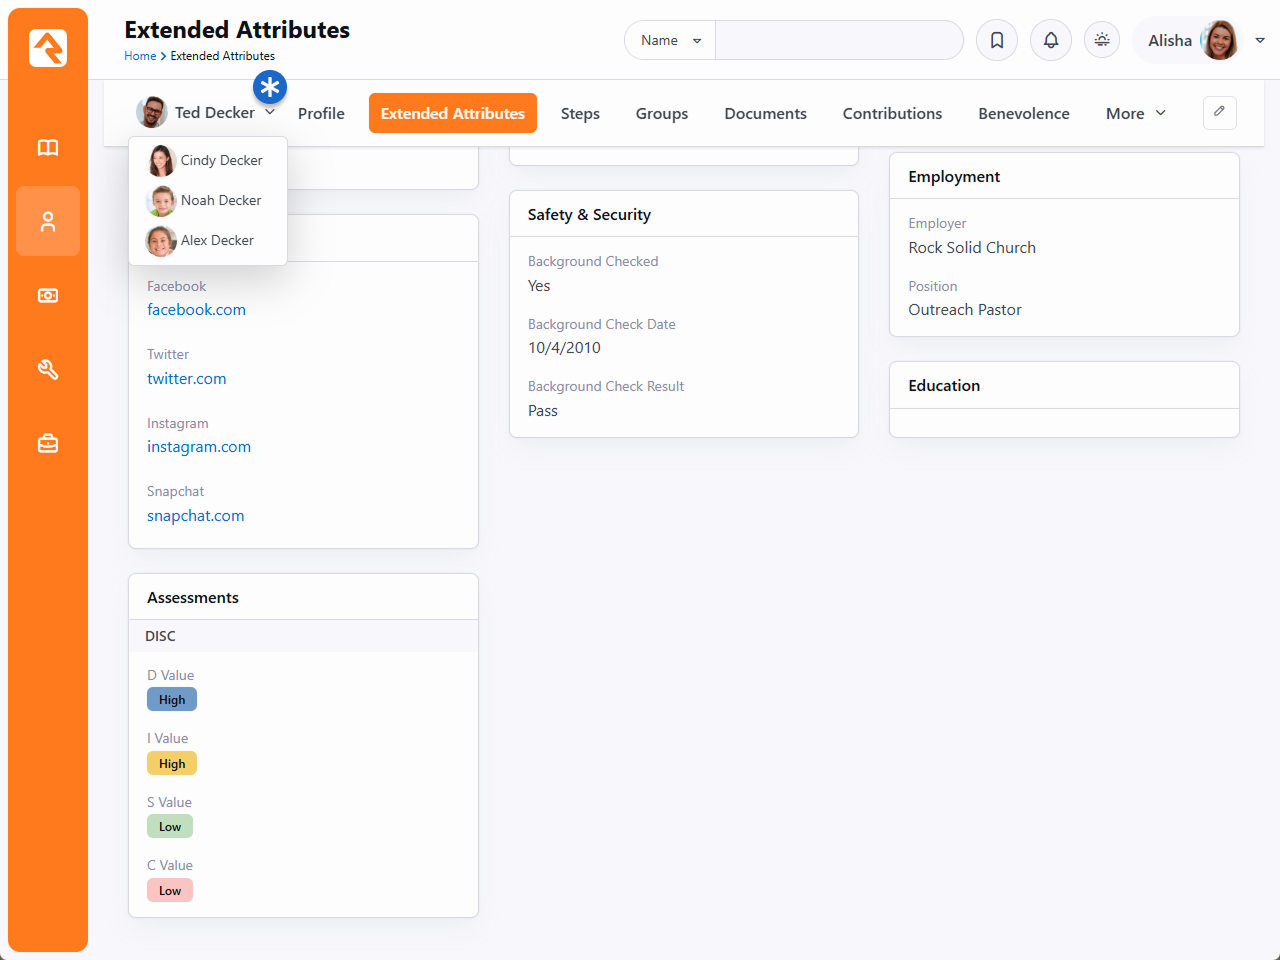The image size is (1280, 960).
Task: Open the facebook.com link
Action: (x=196, y=310)
